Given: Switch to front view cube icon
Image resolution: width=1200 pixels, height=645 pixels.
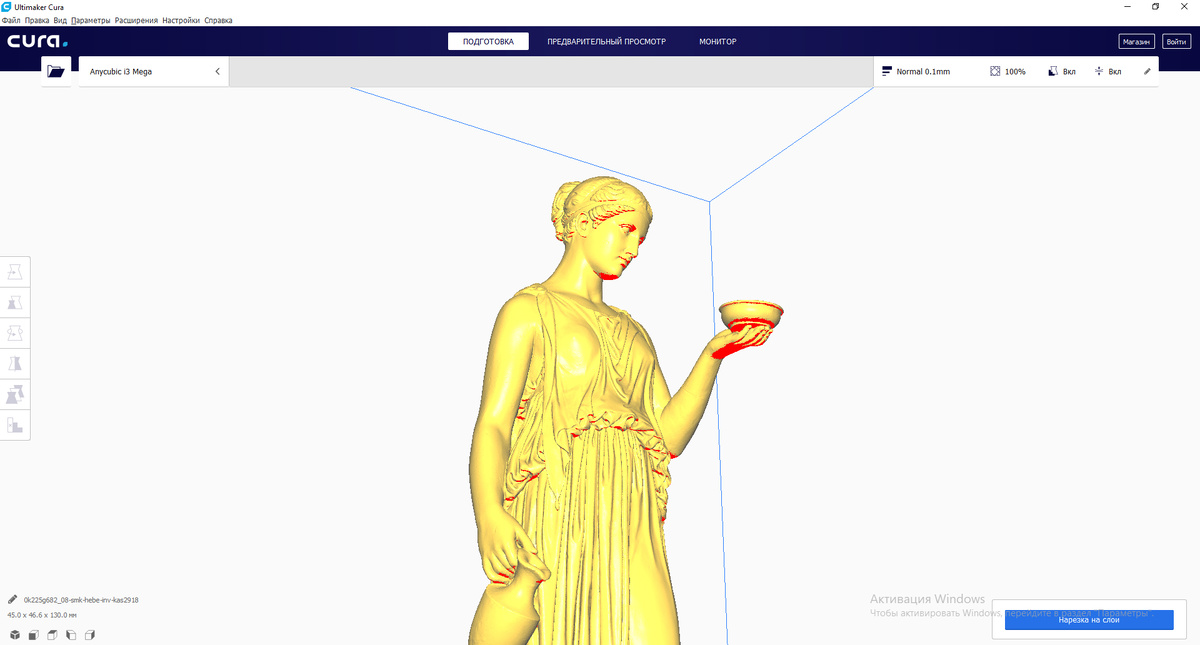Looking at the screenshot, I should pos(33,635).
